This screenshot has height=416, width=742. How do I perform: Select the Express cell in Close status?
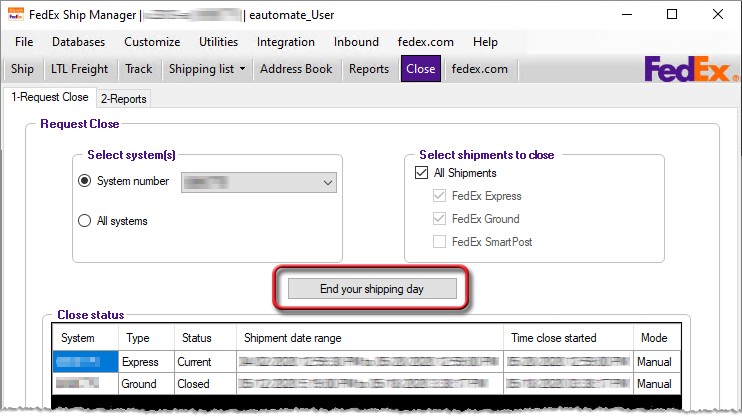[x=146, y=362]
